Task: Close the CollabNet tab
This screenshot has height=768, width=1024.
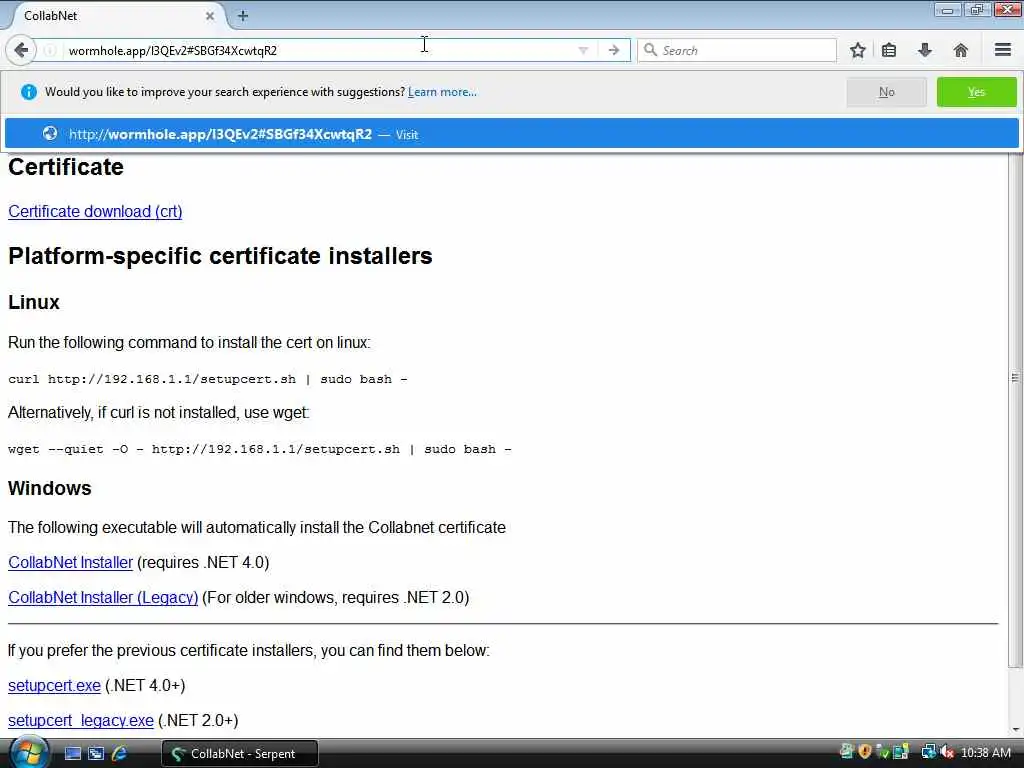Action: pyautogui.click(x=210, y=16)
